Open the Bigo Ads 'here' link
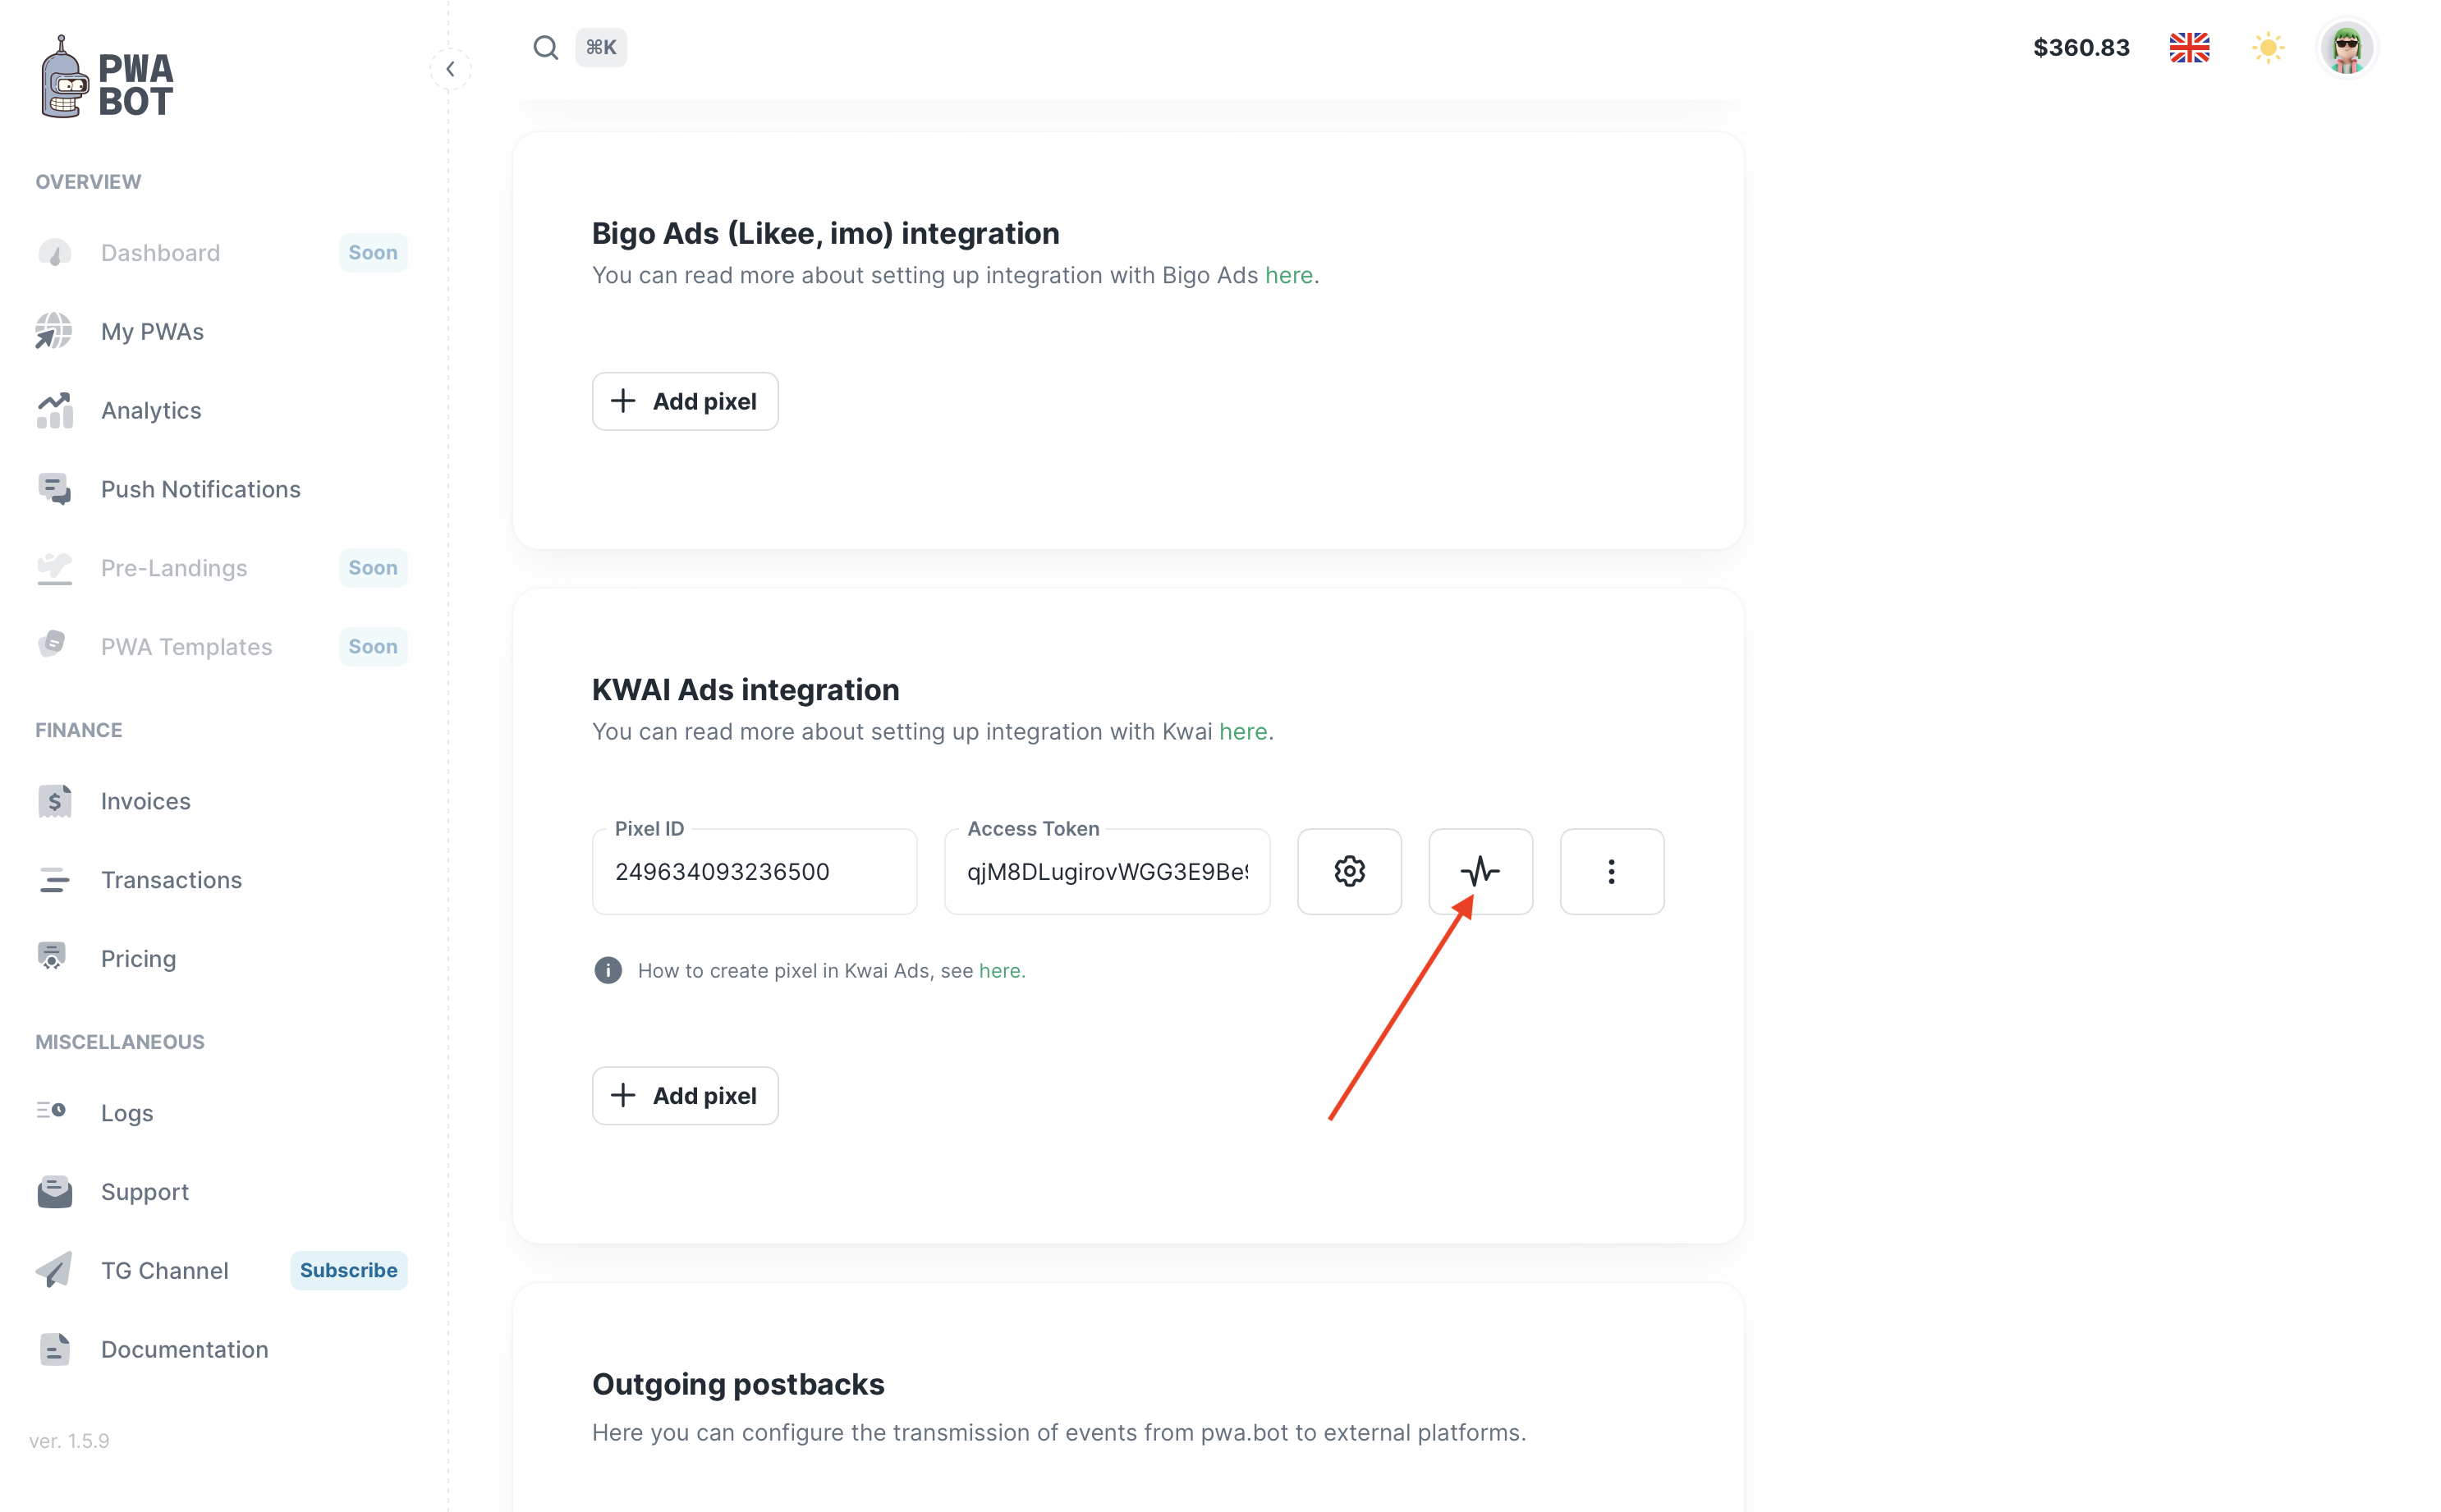Screen dimensions: 2441x1512 click(x=1288, y=275)
